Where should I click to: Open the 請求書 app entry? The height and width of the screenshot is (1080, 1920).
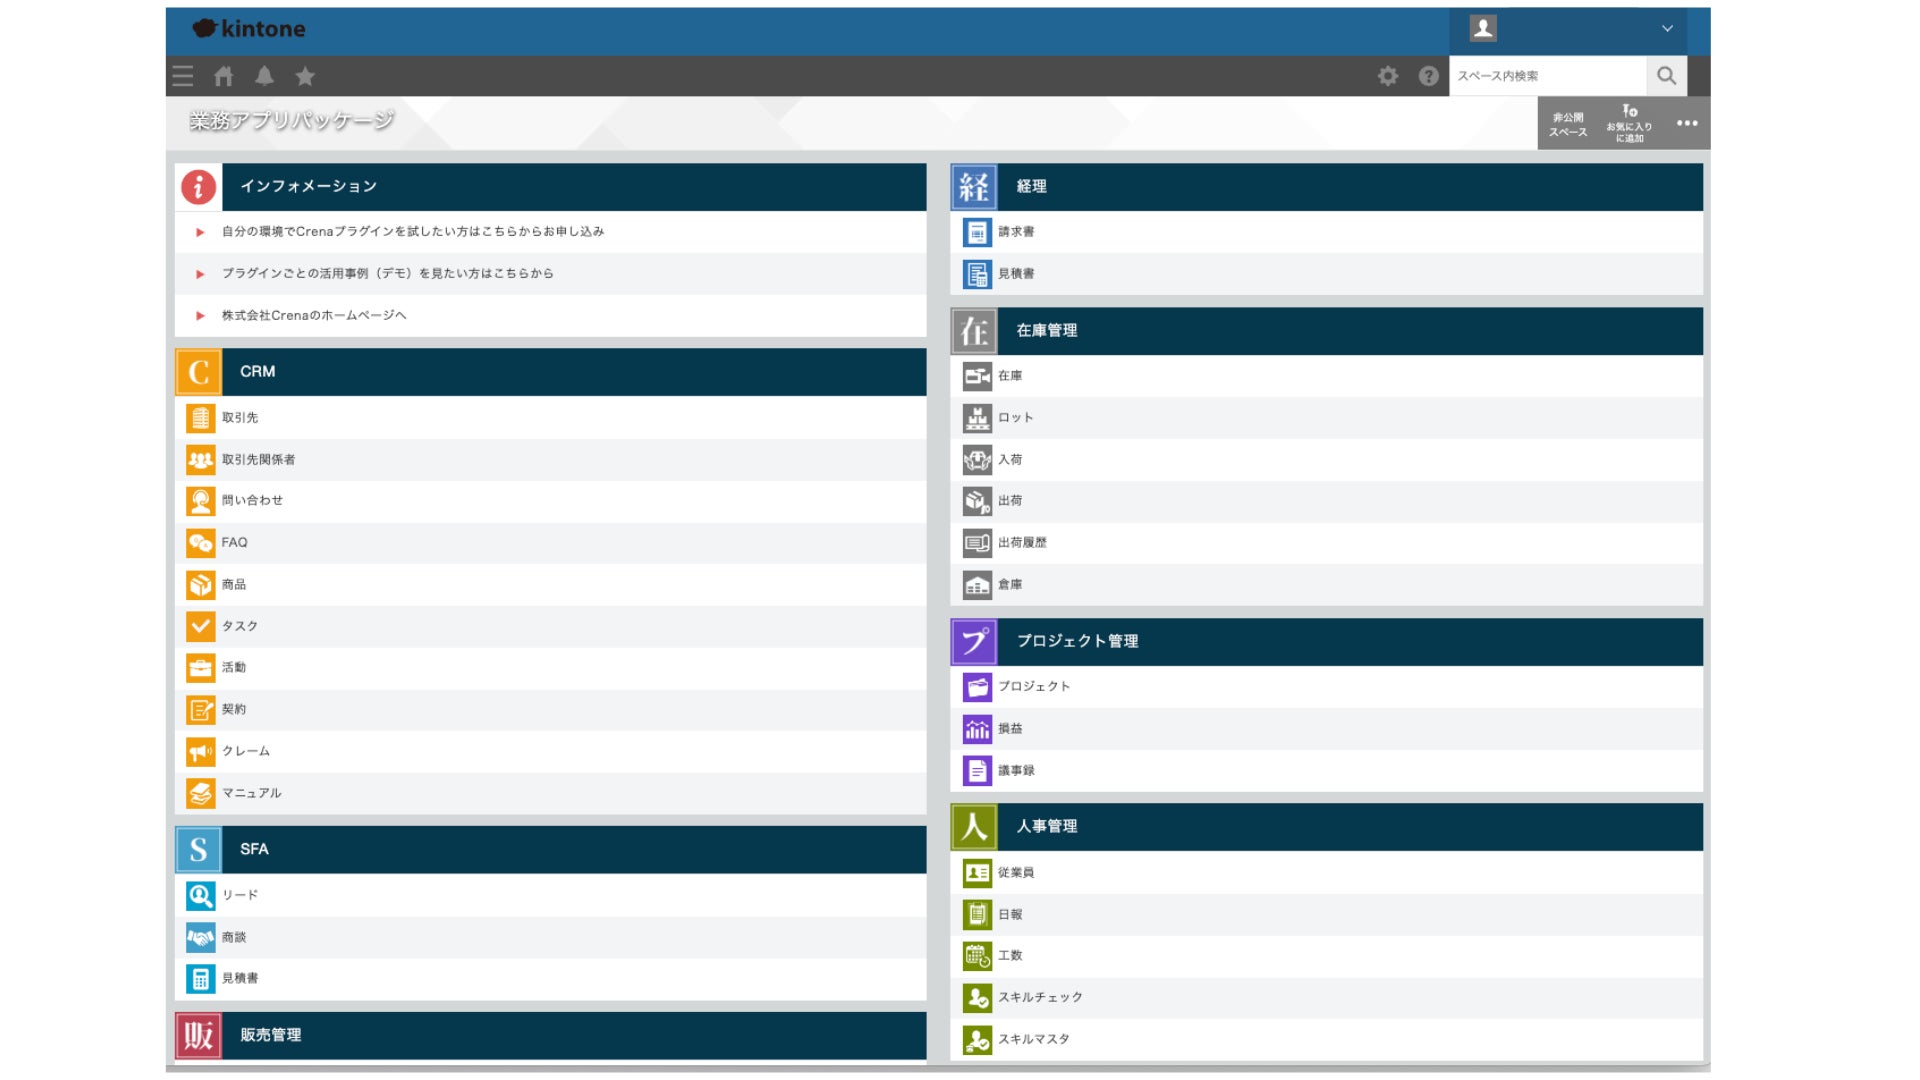click(1016, 232)
